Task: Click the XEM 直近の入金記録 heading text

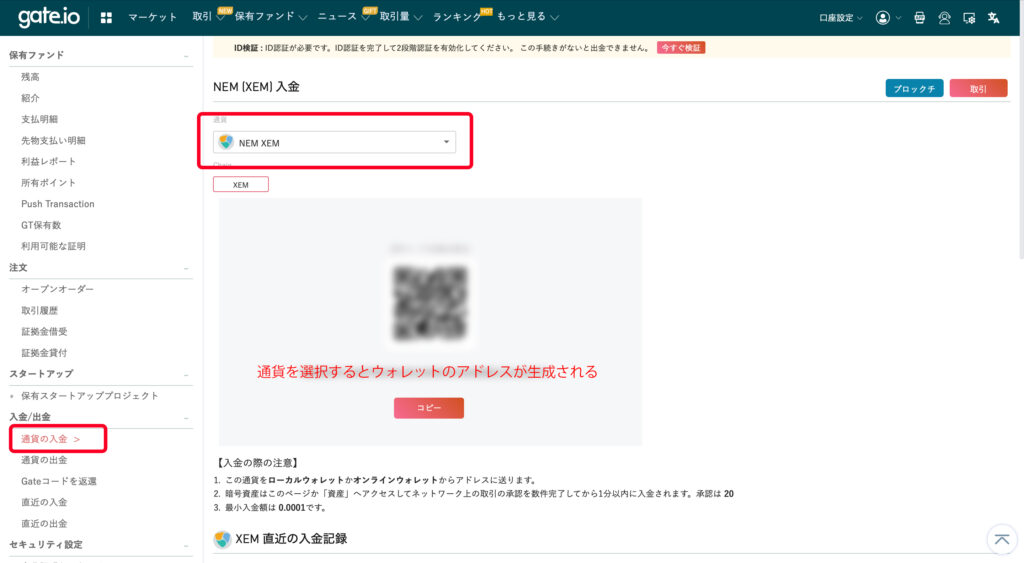Action: 291,539
